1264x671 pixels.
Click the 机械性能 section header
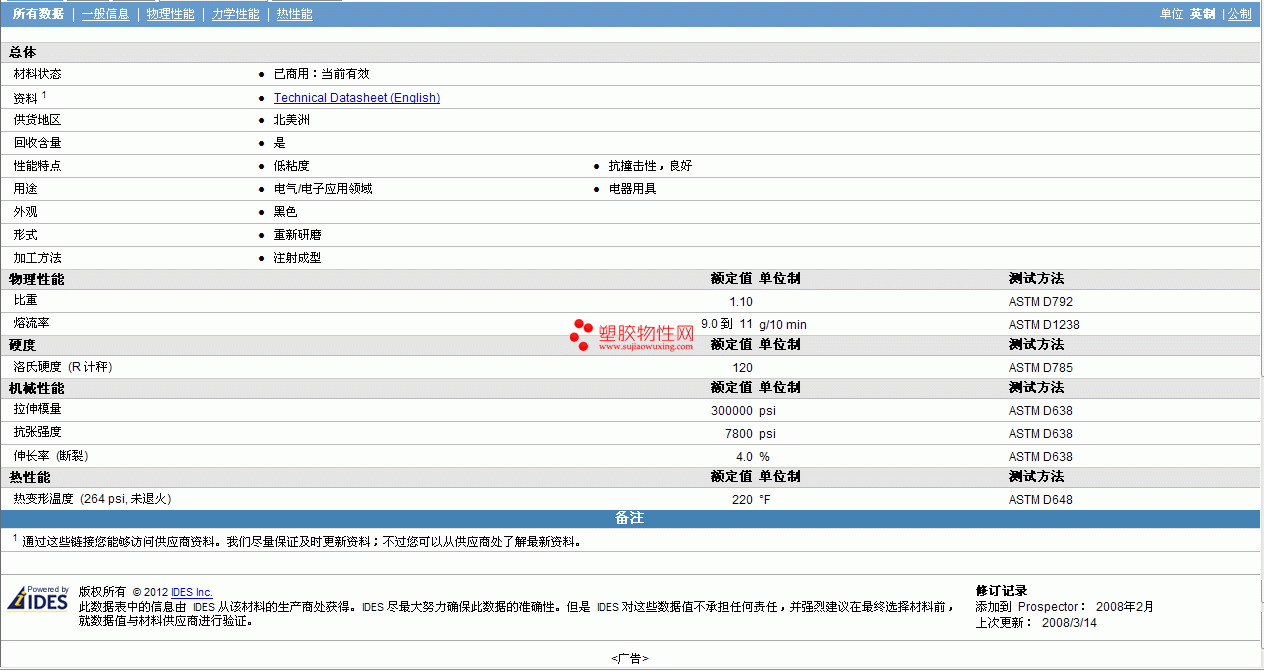point(36,388)
